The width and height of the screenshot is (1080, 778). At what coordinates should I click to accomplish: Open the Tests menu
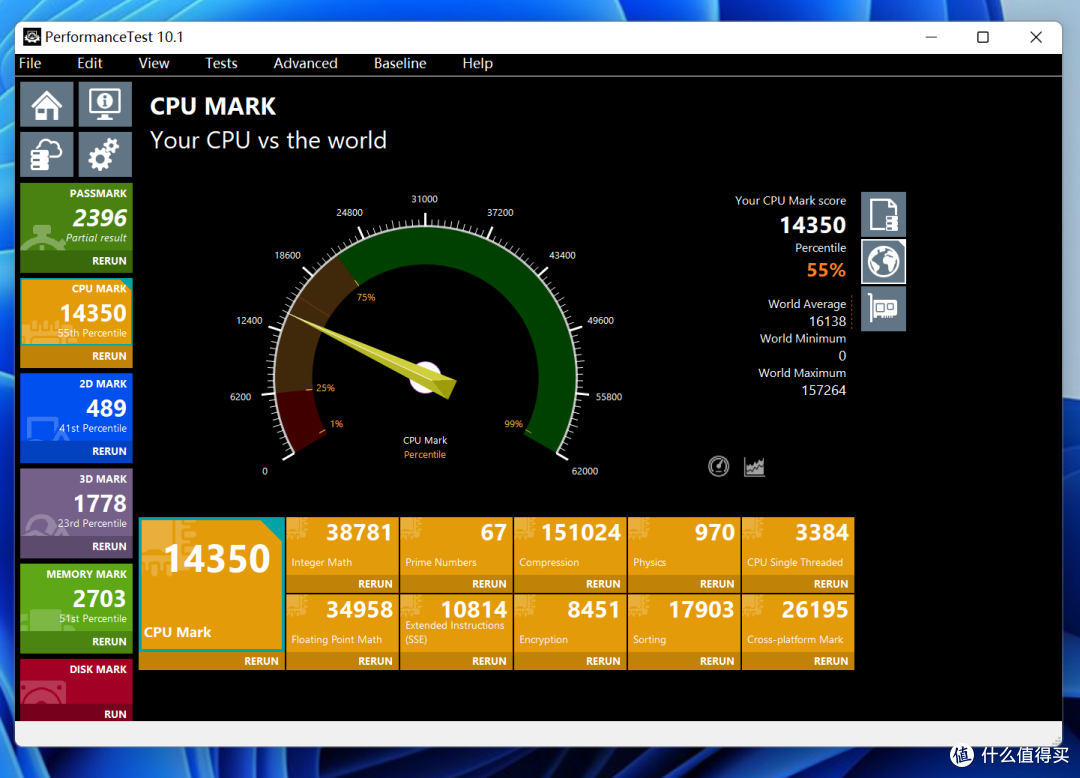click(x=221, y=63)
